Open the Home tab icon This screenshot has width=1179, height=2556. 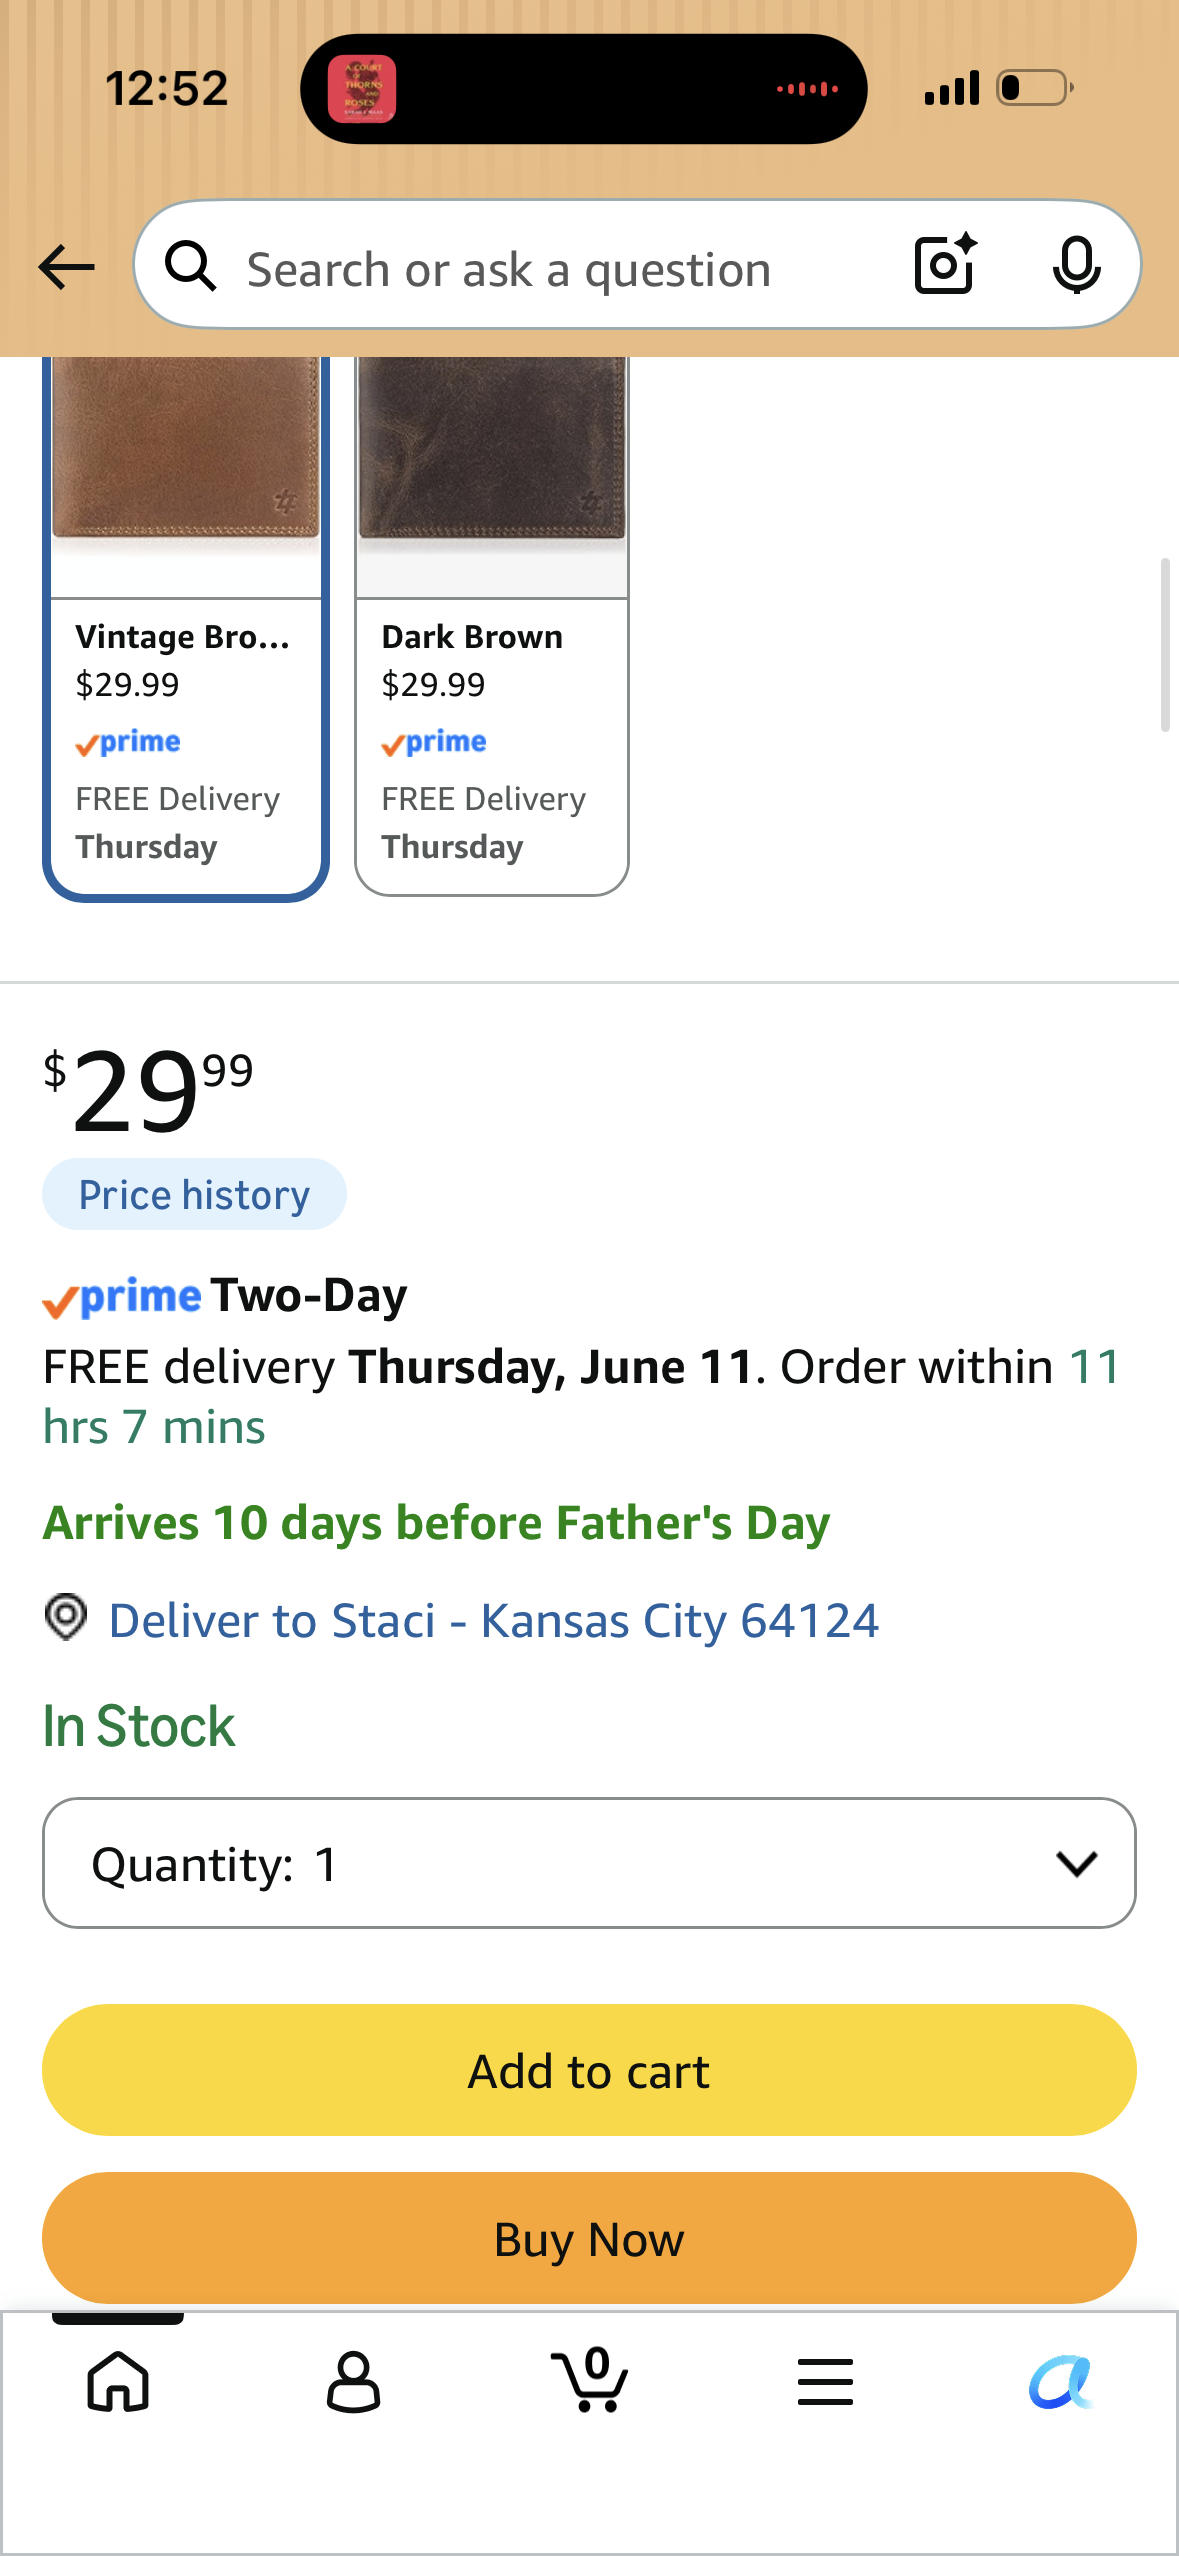point(118,2381)
